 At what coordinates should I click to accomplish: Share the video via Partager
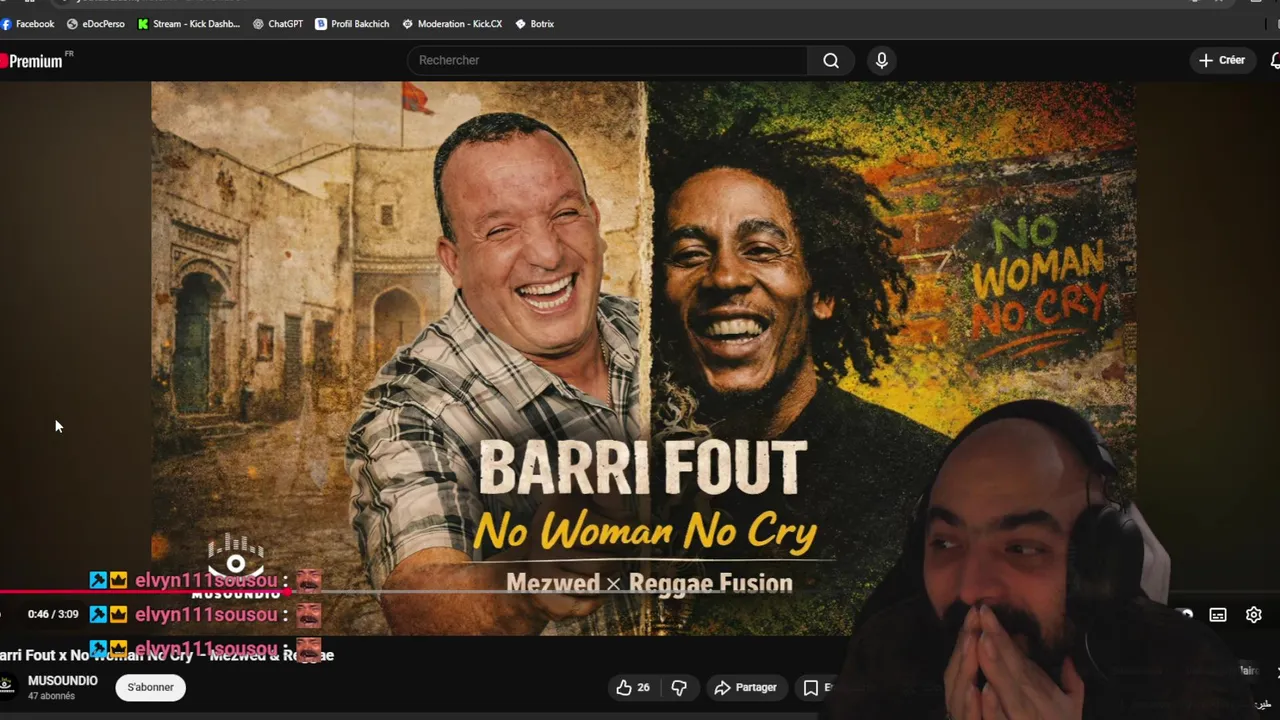(x=746, y=687)
